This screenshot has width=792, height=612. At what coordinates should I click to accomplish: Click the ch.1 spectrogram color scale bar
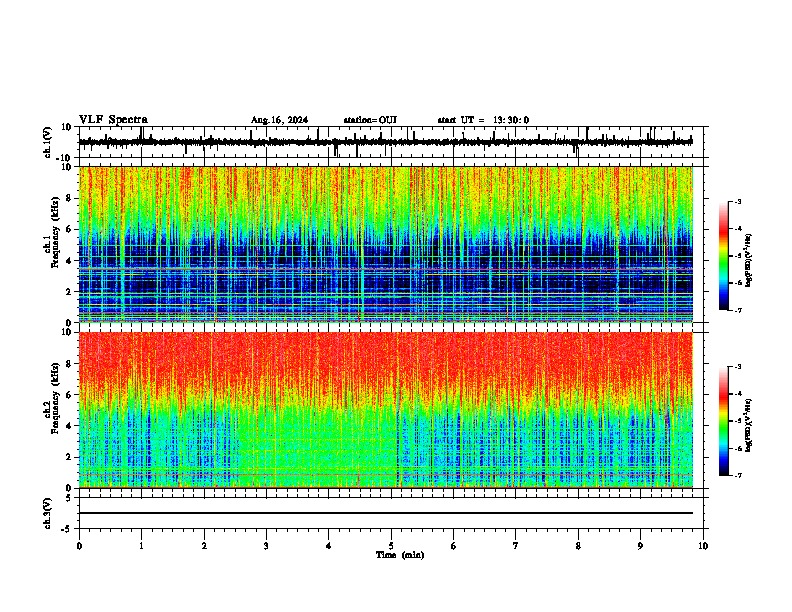(x=724, y=256)
